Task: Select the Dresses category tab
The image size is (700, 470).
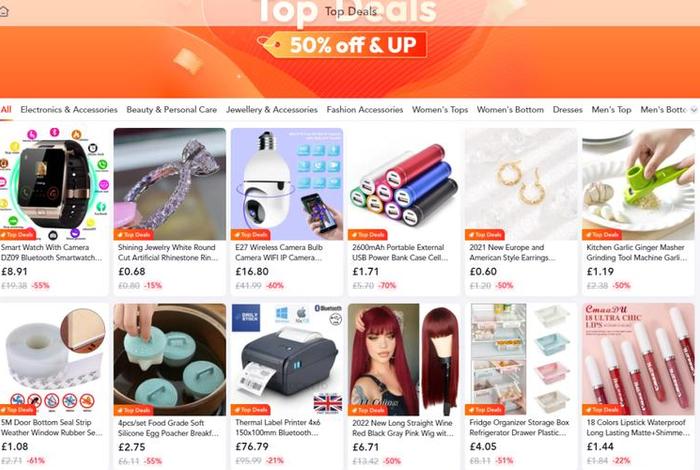Action: (x=567, y=110)
